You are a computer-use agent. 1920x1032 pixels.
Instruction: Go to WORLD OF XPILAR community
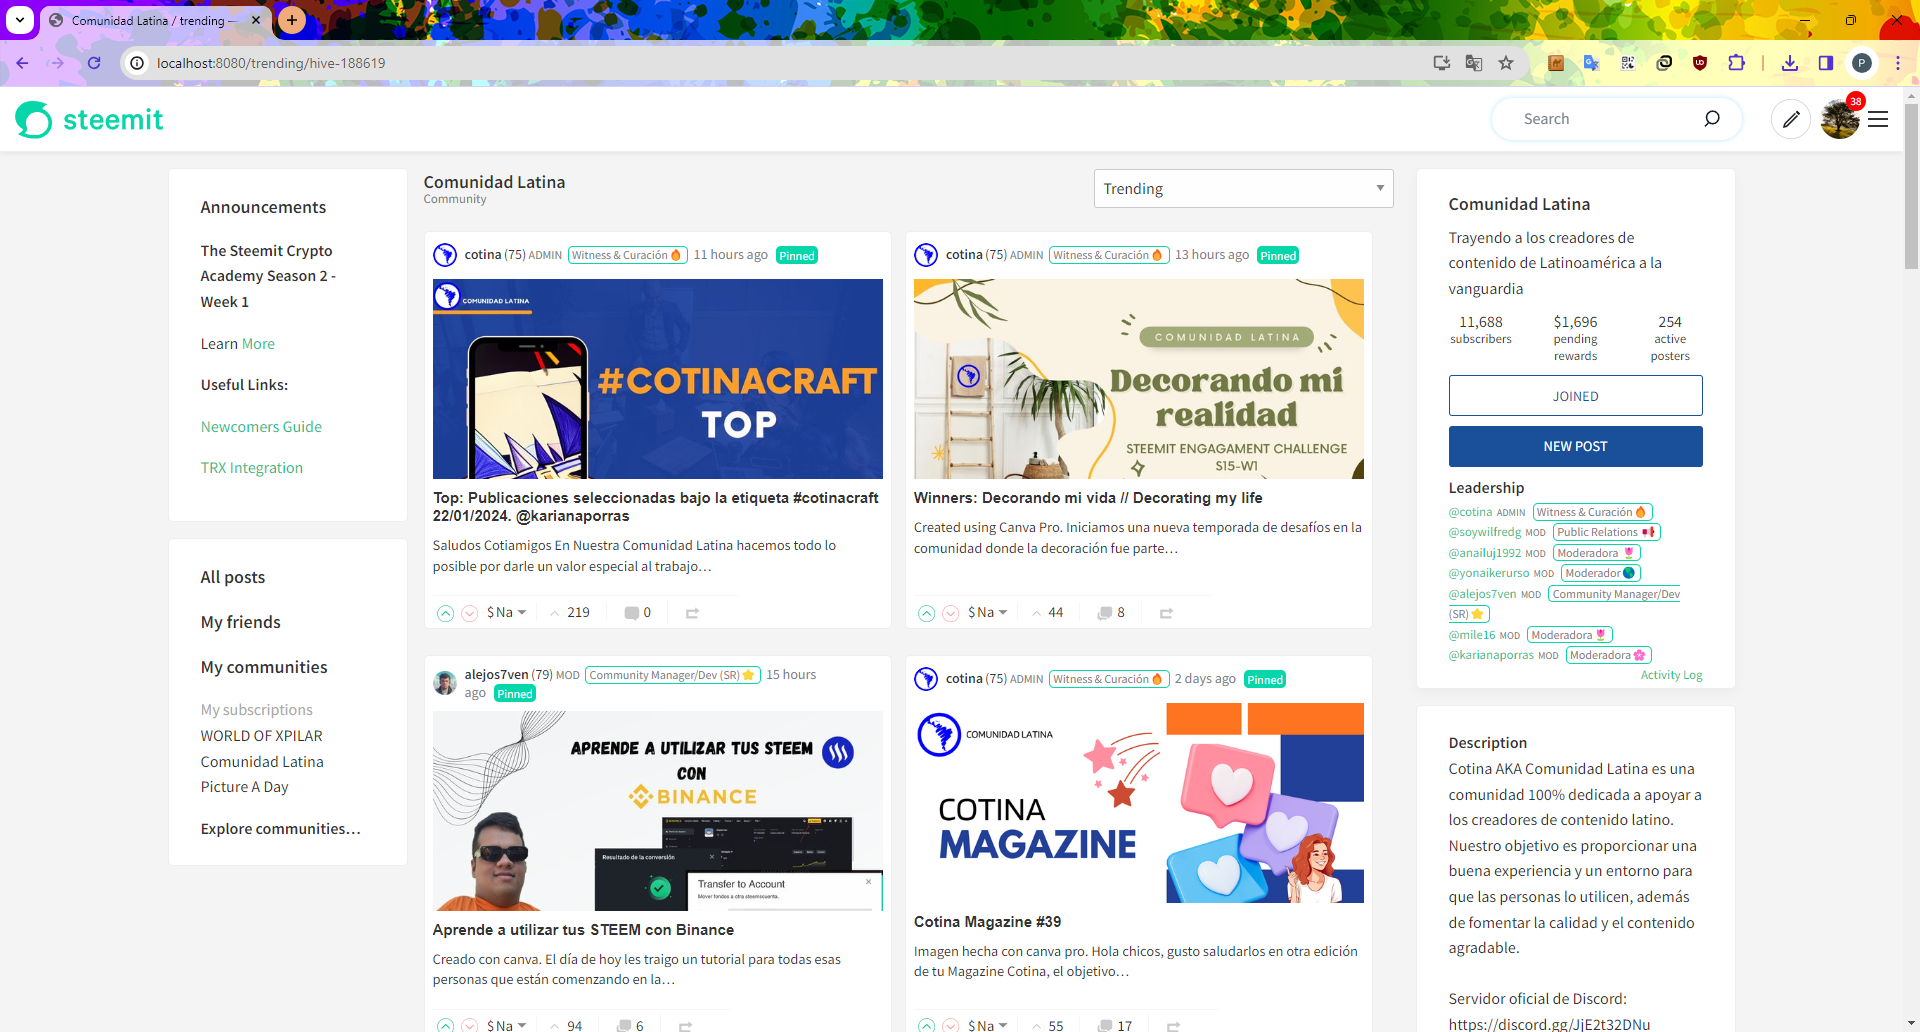pyautogui.click(x=262, y=736)
